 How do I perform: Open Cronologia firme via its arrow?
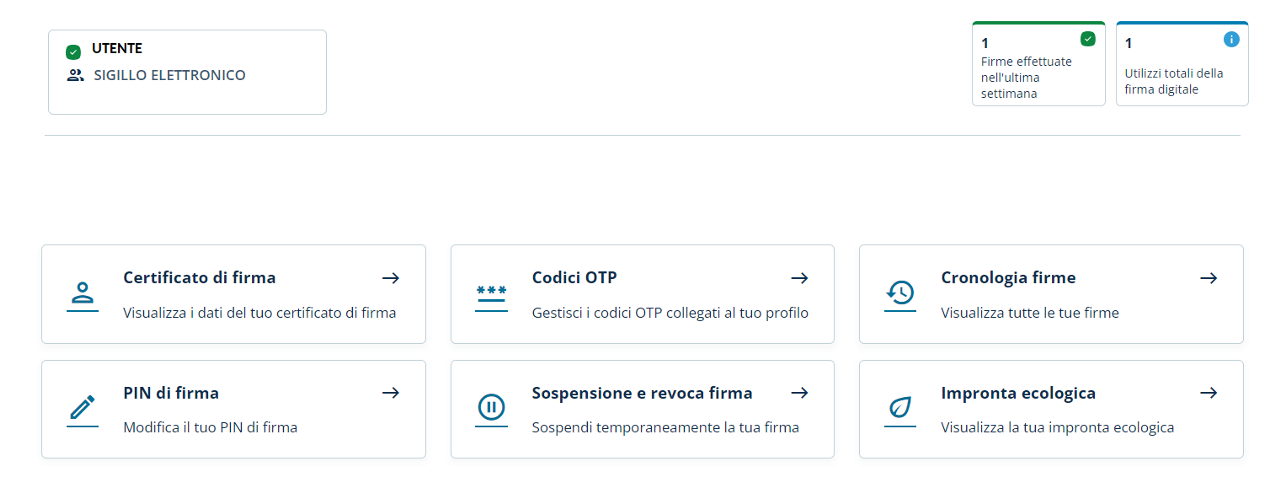pos(1208,278)
